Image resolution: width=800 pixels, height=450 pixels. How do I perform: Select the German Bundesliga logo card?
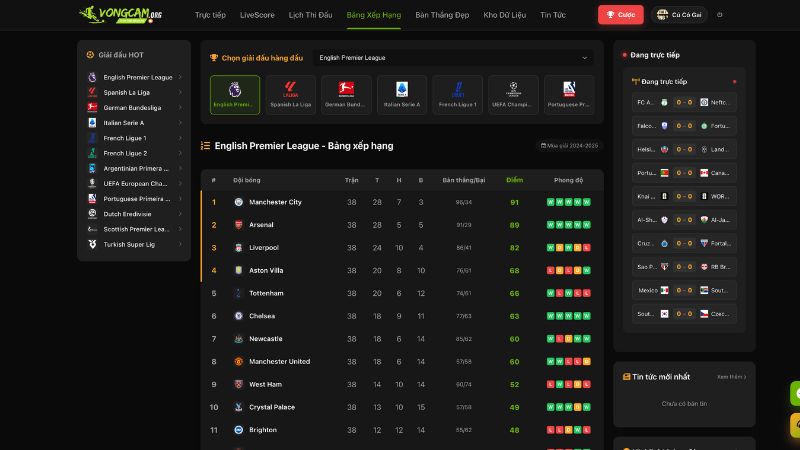pos(346,95)
